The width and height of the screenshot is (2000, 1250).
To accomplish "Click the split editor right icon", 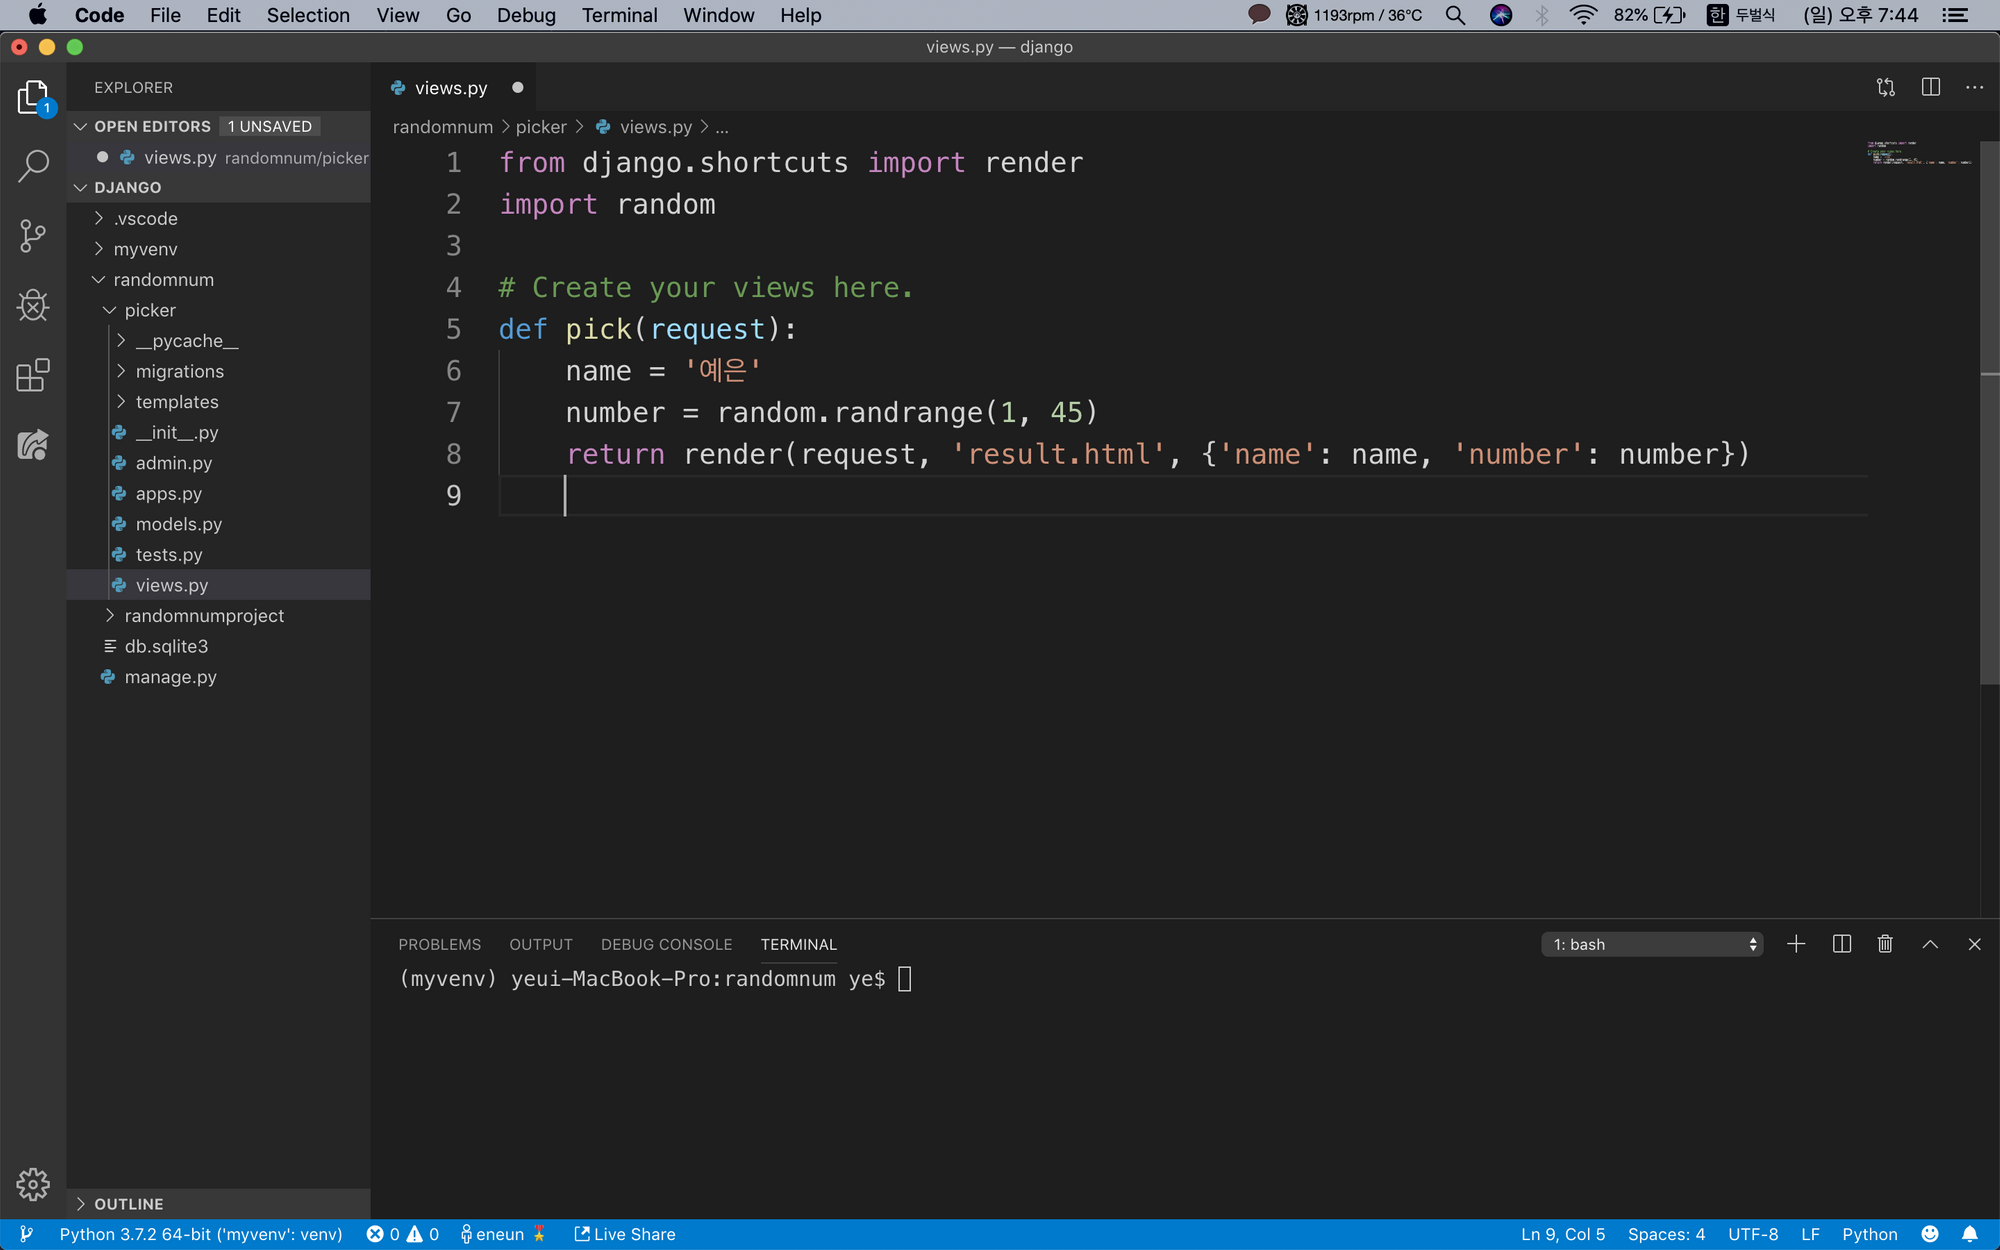I will tap(1931, 87).
